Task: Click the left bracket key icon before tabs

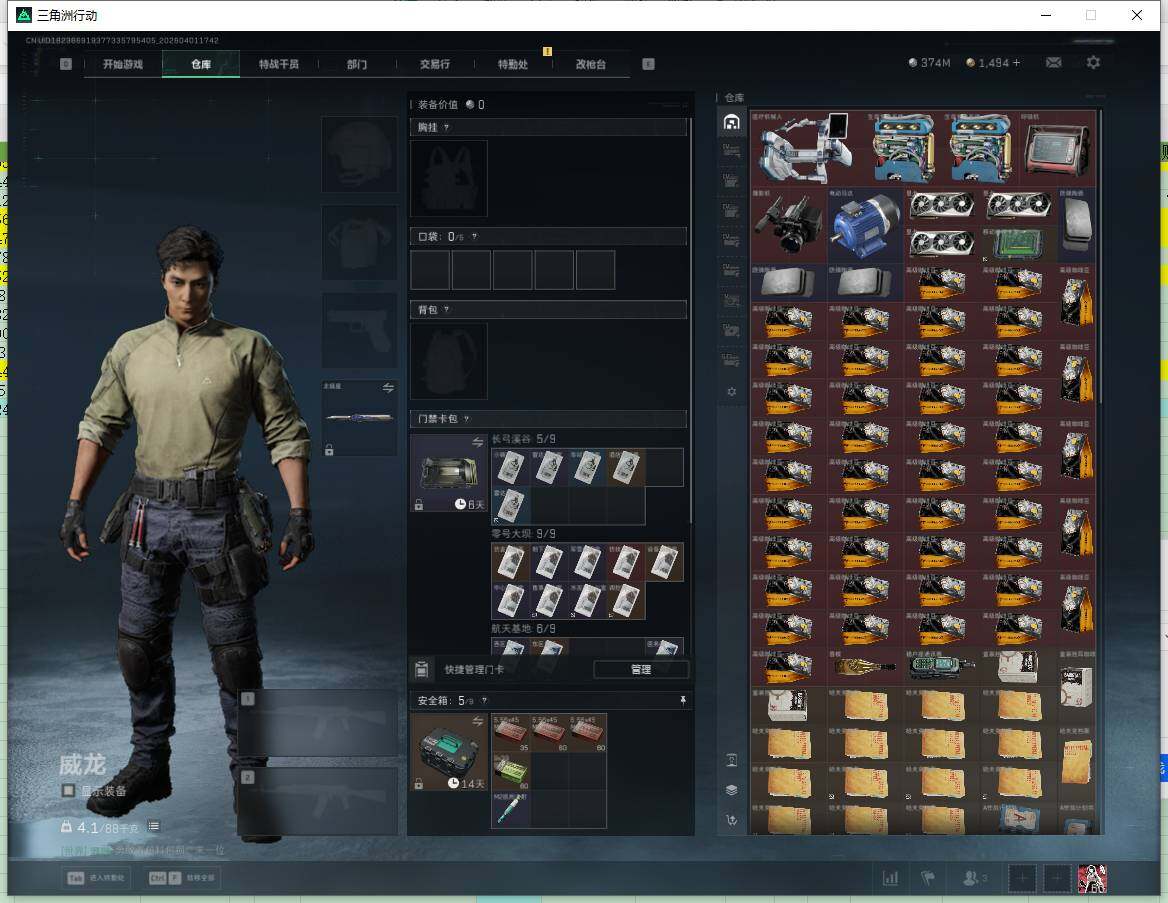Action: (x=66, y=64)
